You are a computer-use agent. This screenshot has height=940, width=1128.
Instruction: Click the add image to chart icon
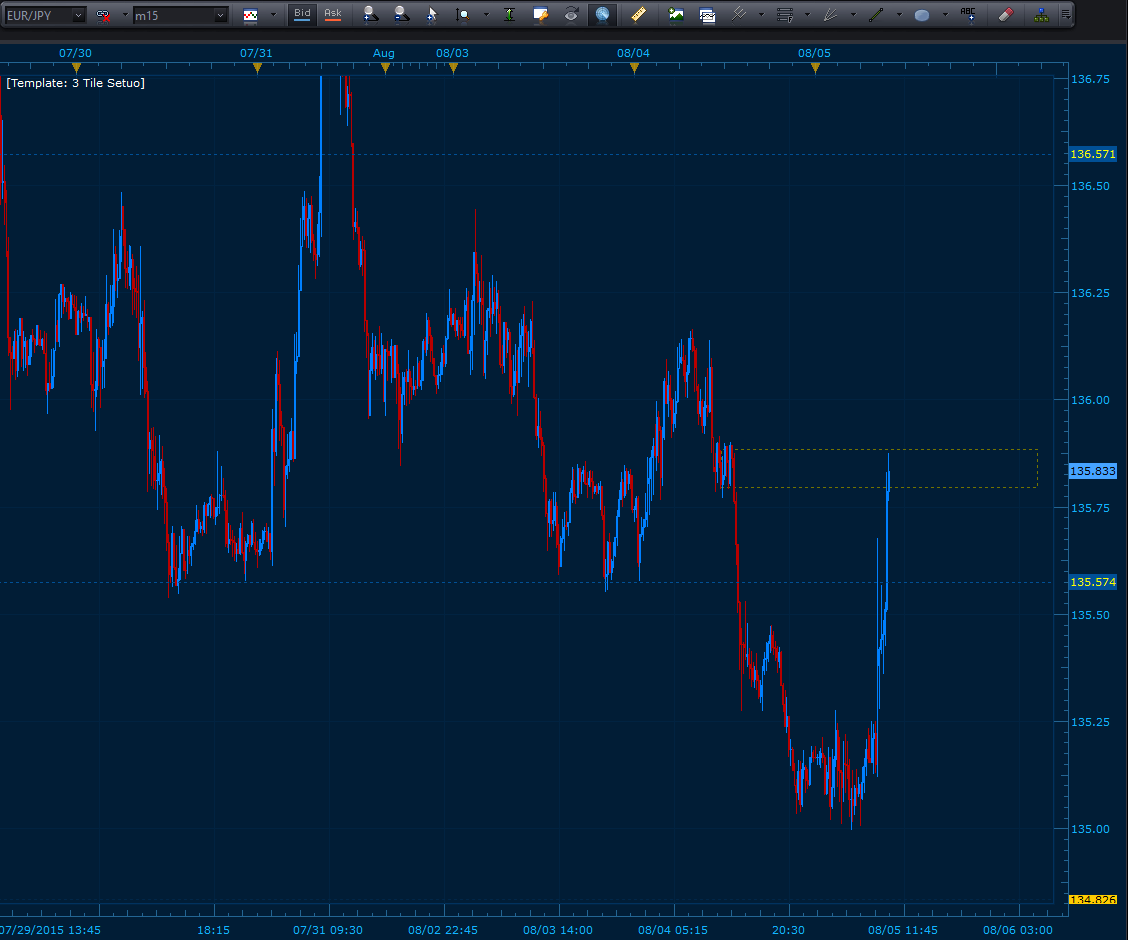(676, 15)
